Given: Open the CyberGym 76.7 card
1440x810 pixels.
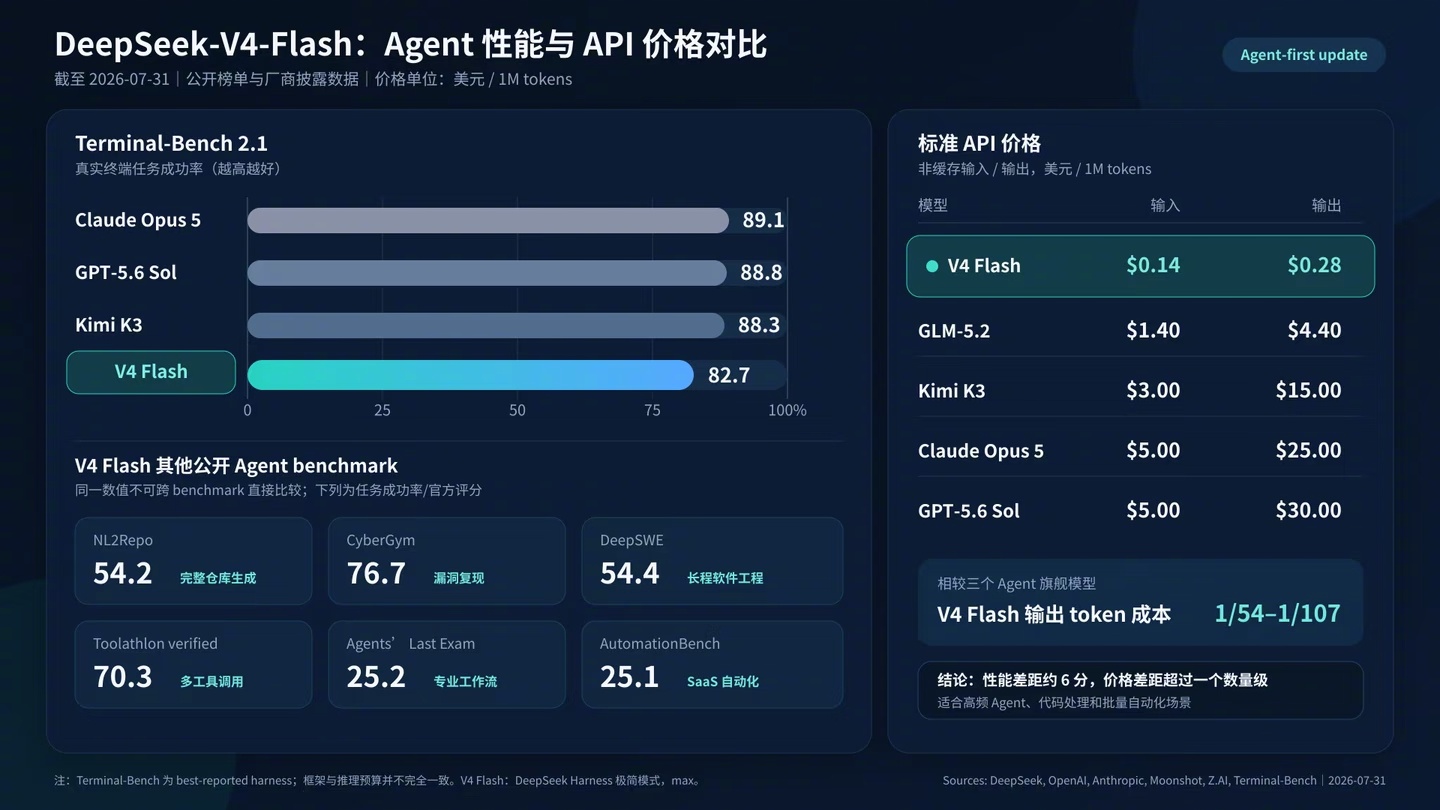Looking at the screenshot, I should coord(447,561).
